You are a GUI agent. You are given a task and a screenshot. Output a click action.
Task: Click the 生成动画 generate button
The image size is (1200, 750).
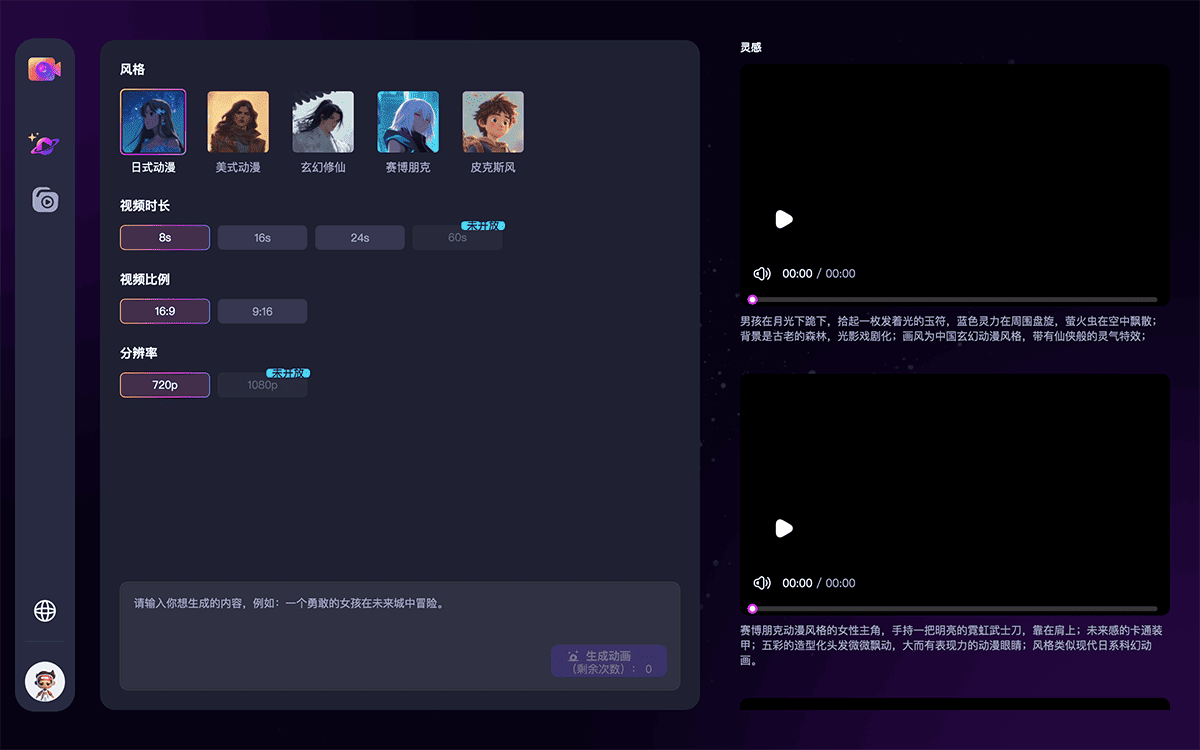(608, 661)
